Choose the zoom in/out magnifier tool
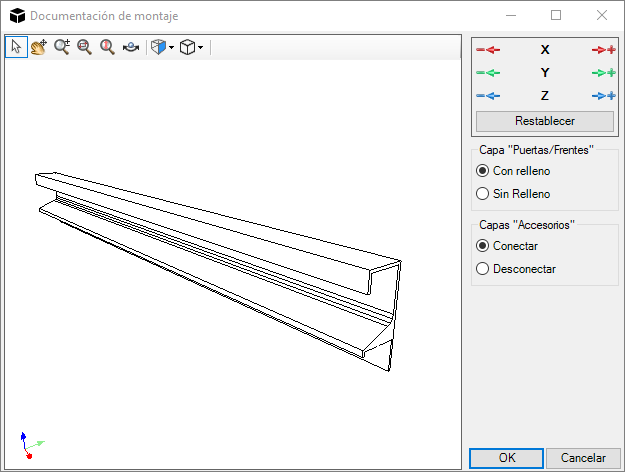Viewport: 625px width, 472px height. (62, 47)
